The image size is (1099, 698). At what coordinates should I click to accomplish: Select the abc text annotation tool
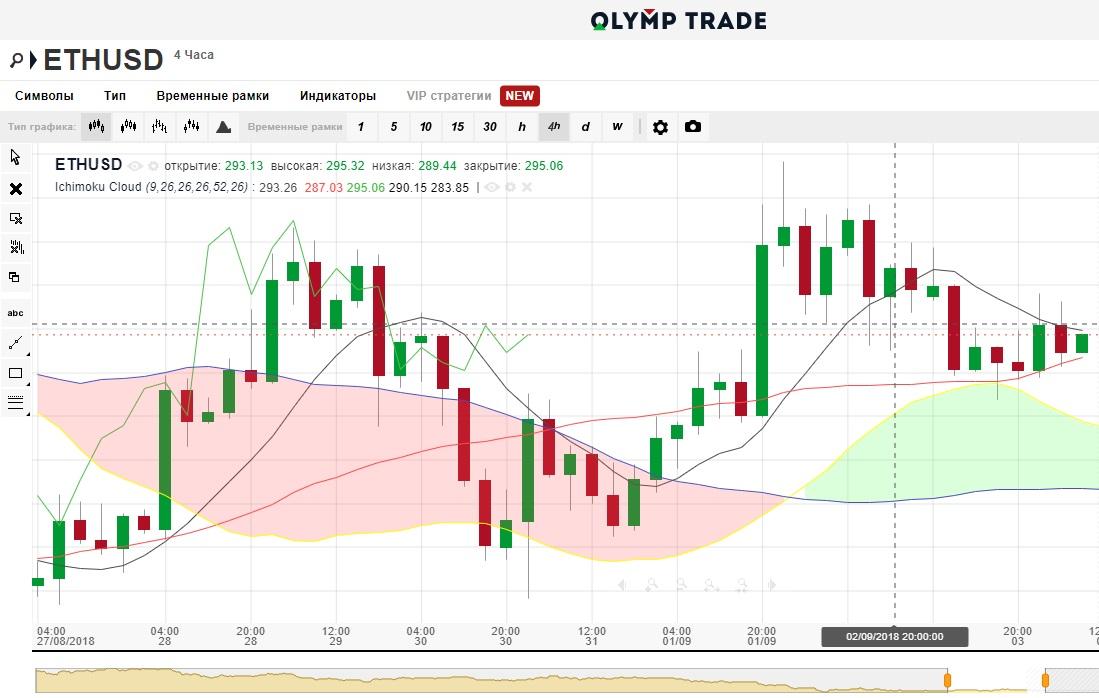point(15,313)
